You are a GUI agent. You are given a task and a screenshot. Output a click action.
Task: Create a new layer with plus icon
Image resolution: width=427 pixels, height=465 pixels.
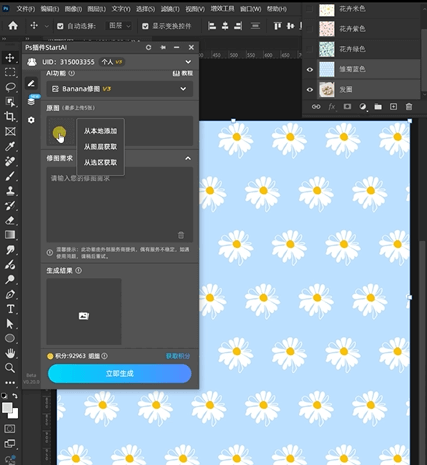point(393,107)
